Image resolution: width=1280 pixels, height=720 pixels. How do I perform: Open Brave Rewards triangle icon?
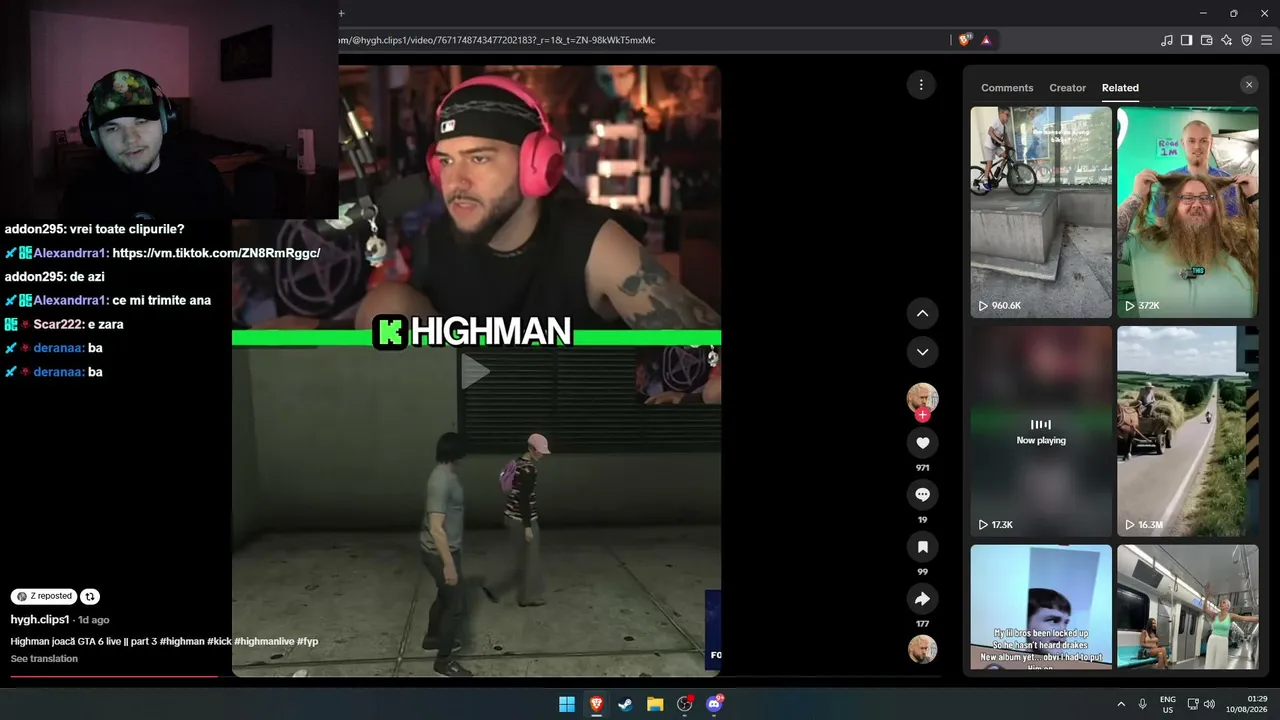pos(986,40)
